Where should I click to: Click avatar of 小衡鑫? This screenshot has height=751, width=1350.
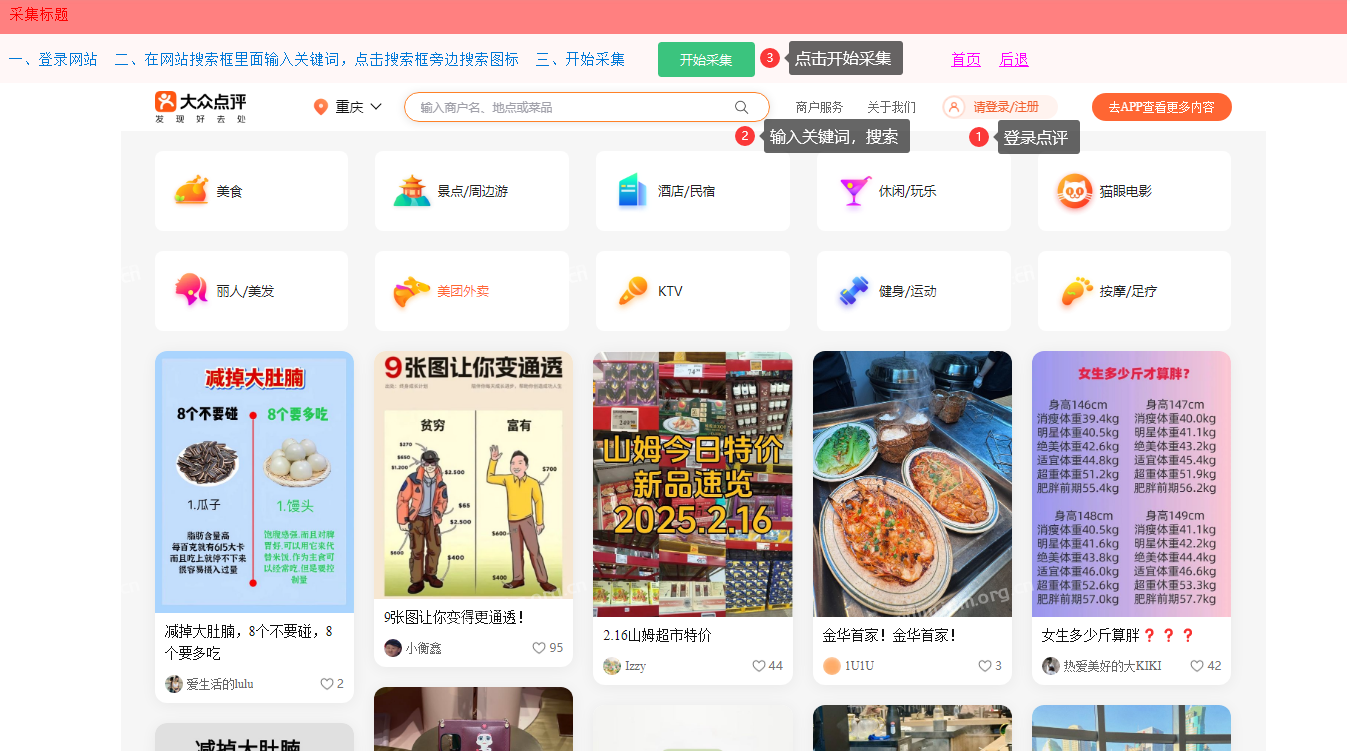393,648
